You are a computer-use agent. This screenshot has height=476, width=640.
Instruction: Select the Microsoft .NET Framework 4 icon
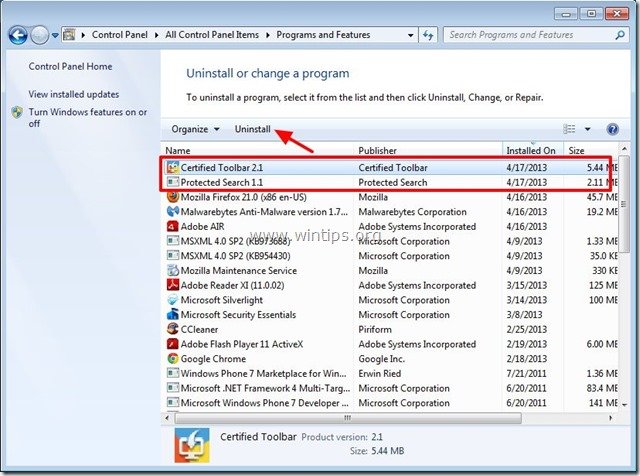coord(173,388)
